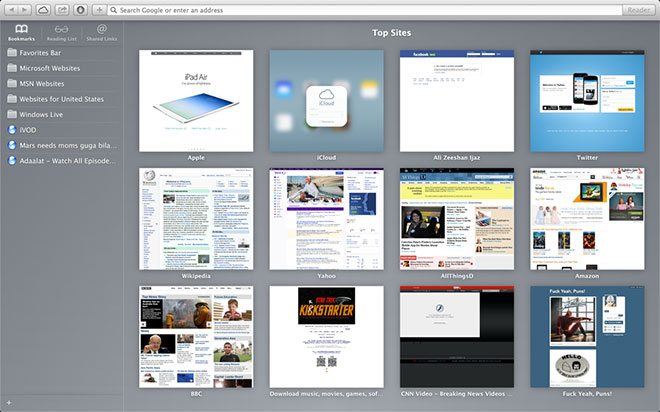Screen dimensions: 660x412
Task: Switch to the Shared Links tab
Action: [101, 32]
